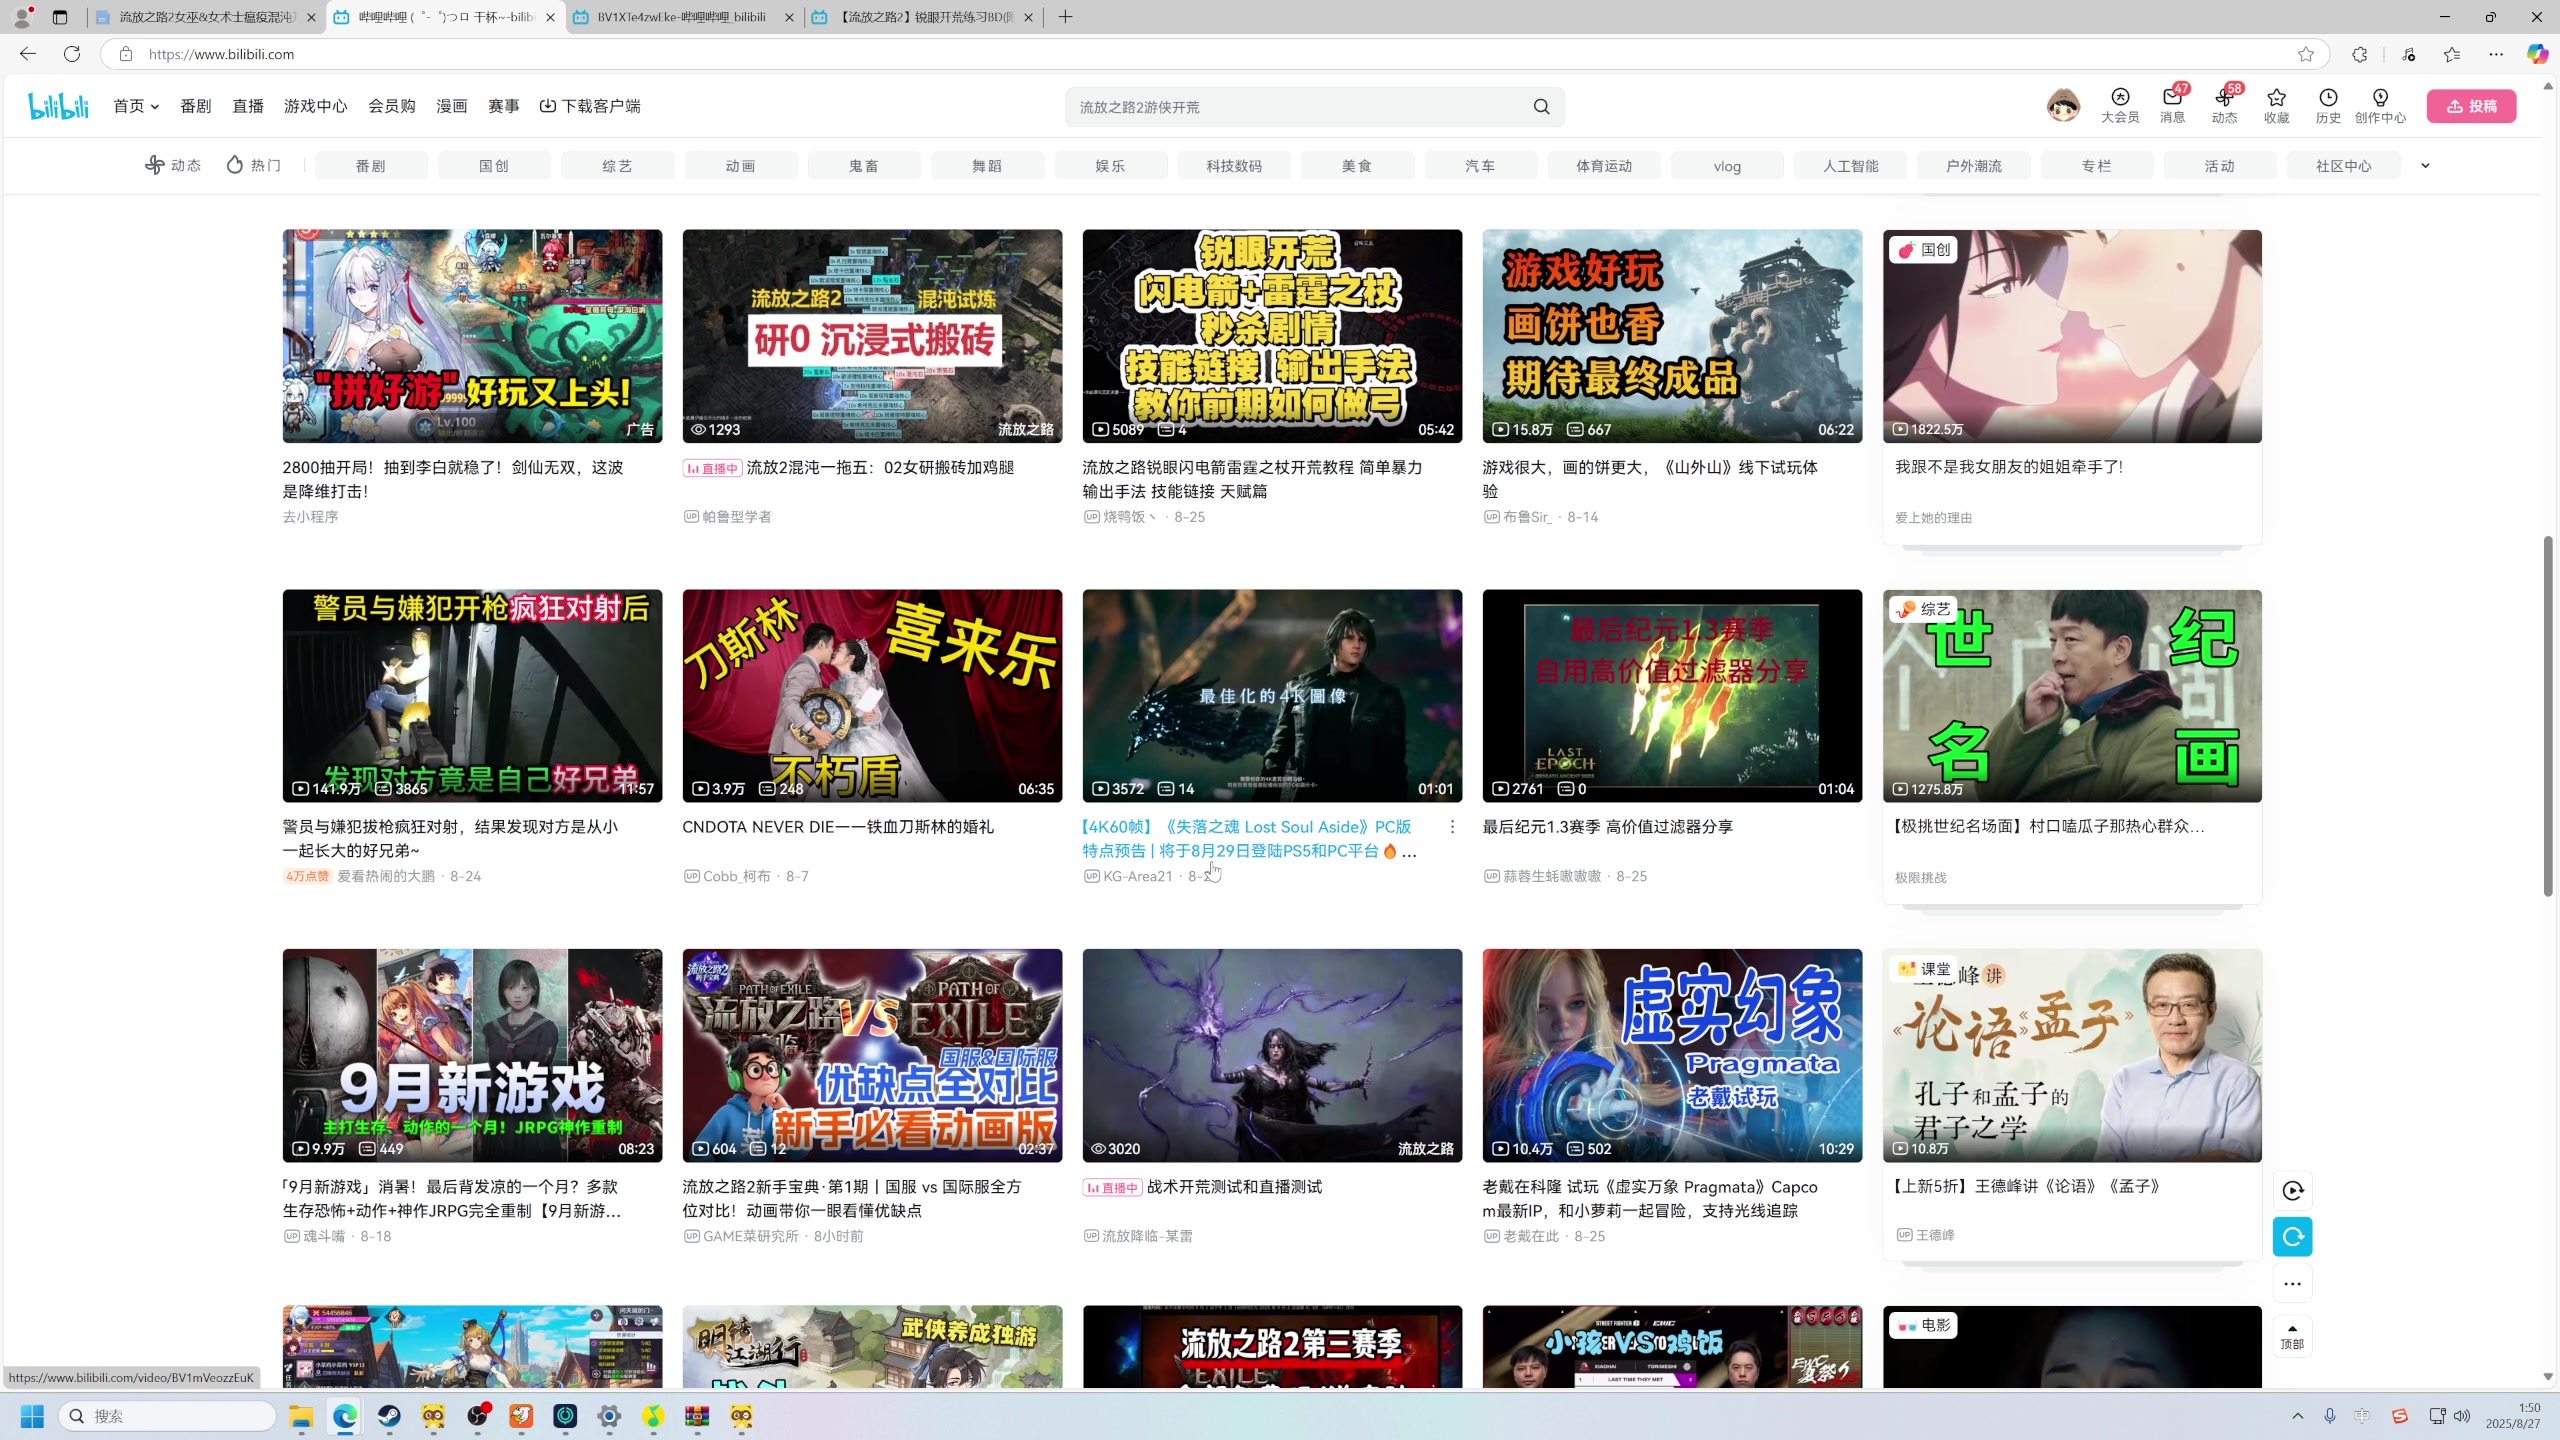Click the browser address bar
Screen dimensions: 2560x1440
(1215, 54)
